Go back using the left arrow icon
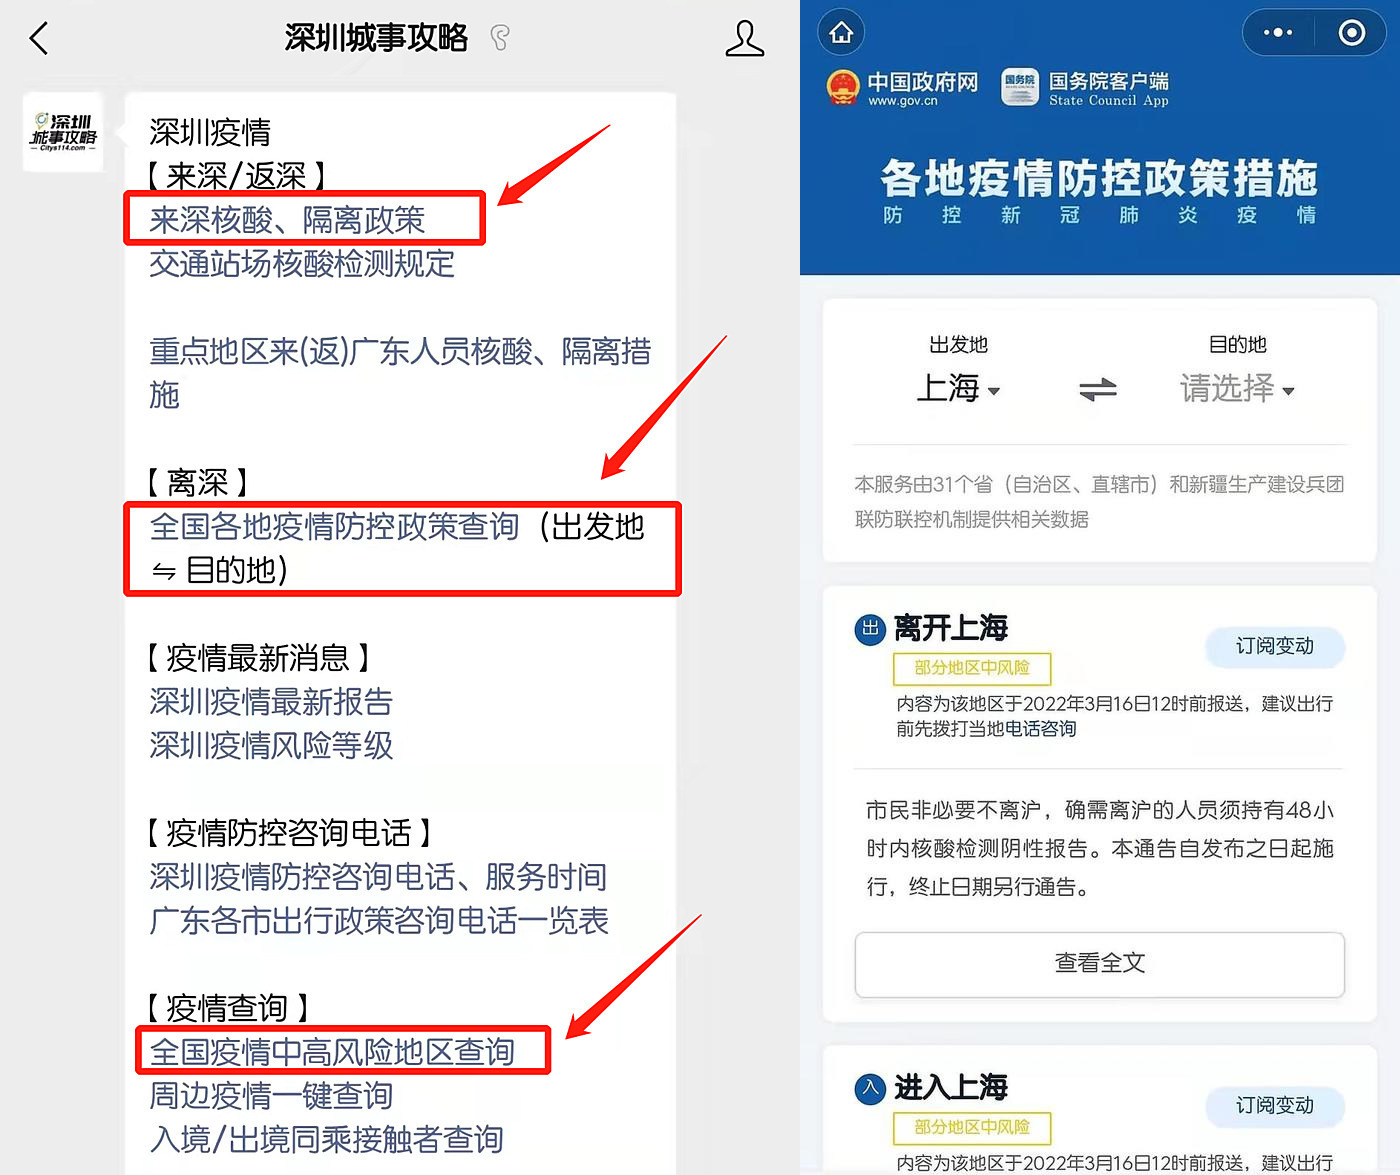 [x=39, y=38]
